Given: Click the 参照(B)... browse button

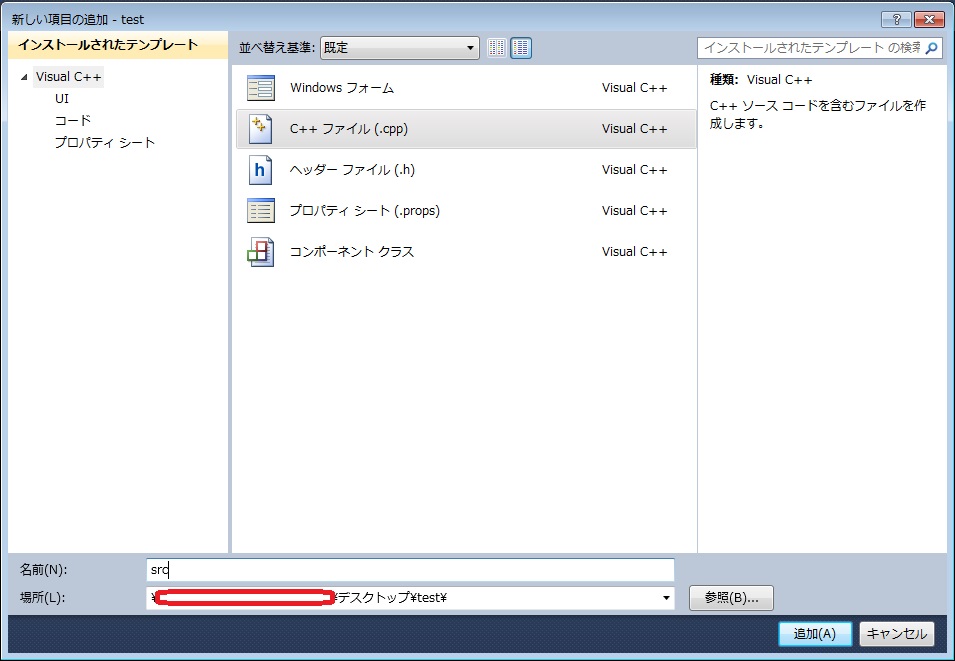Looking at the screenshot, I should point(731,598).
